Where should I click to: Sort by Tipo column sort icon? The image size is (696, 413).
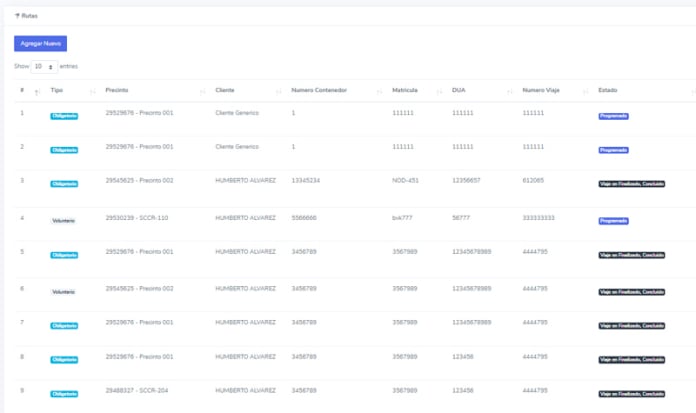coord(92,92)
